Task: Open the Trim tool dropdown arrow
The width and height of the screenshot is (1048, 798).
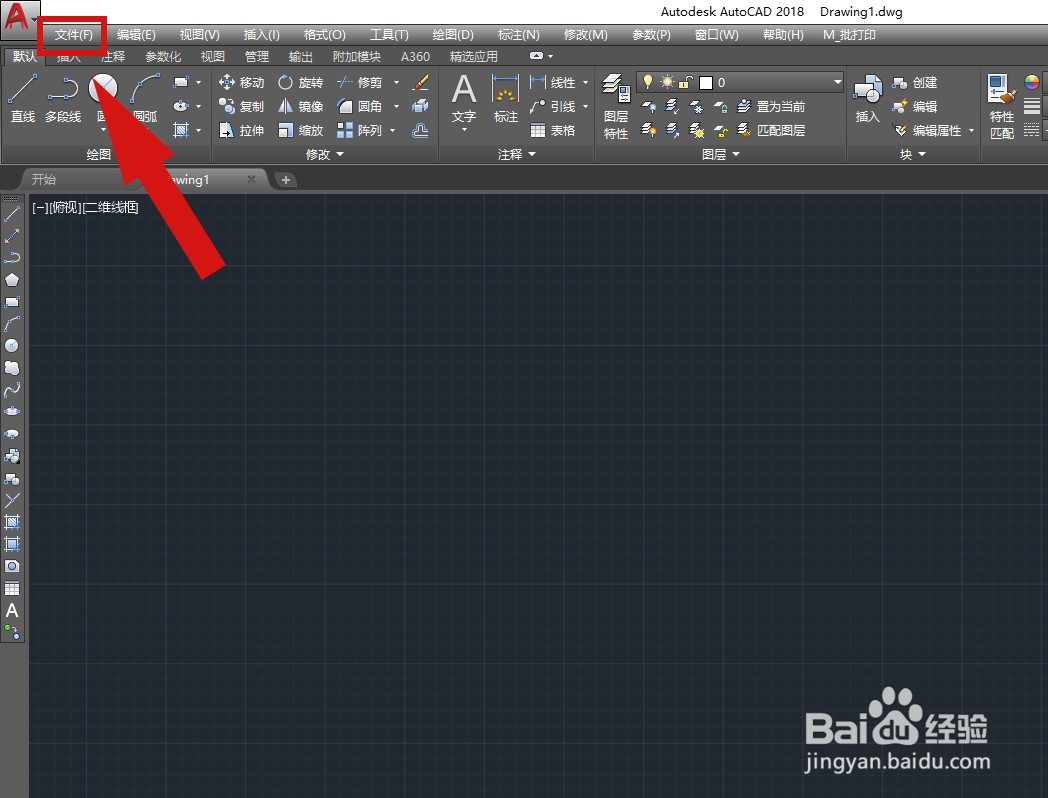Action: 396,82
